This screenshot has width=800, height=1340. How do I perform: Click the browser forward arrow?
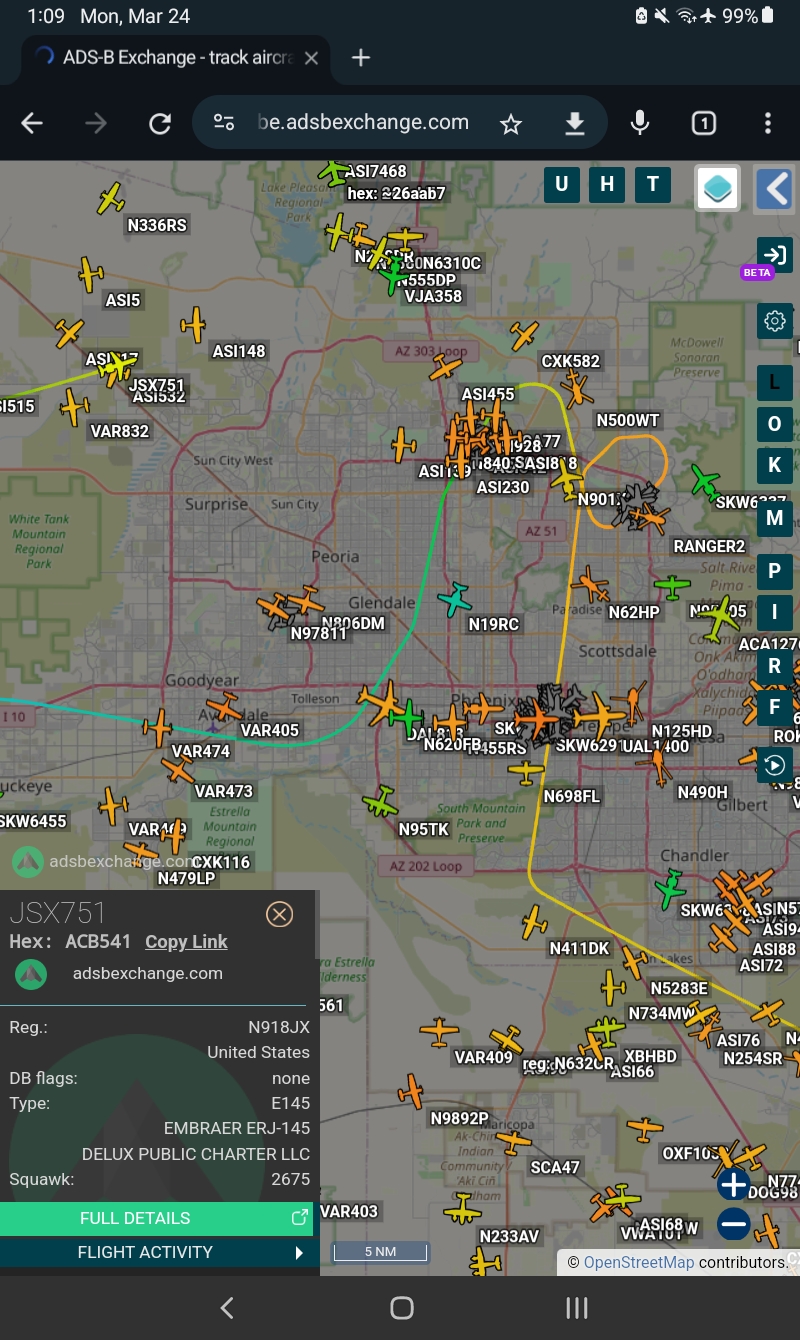click(96, 123)
